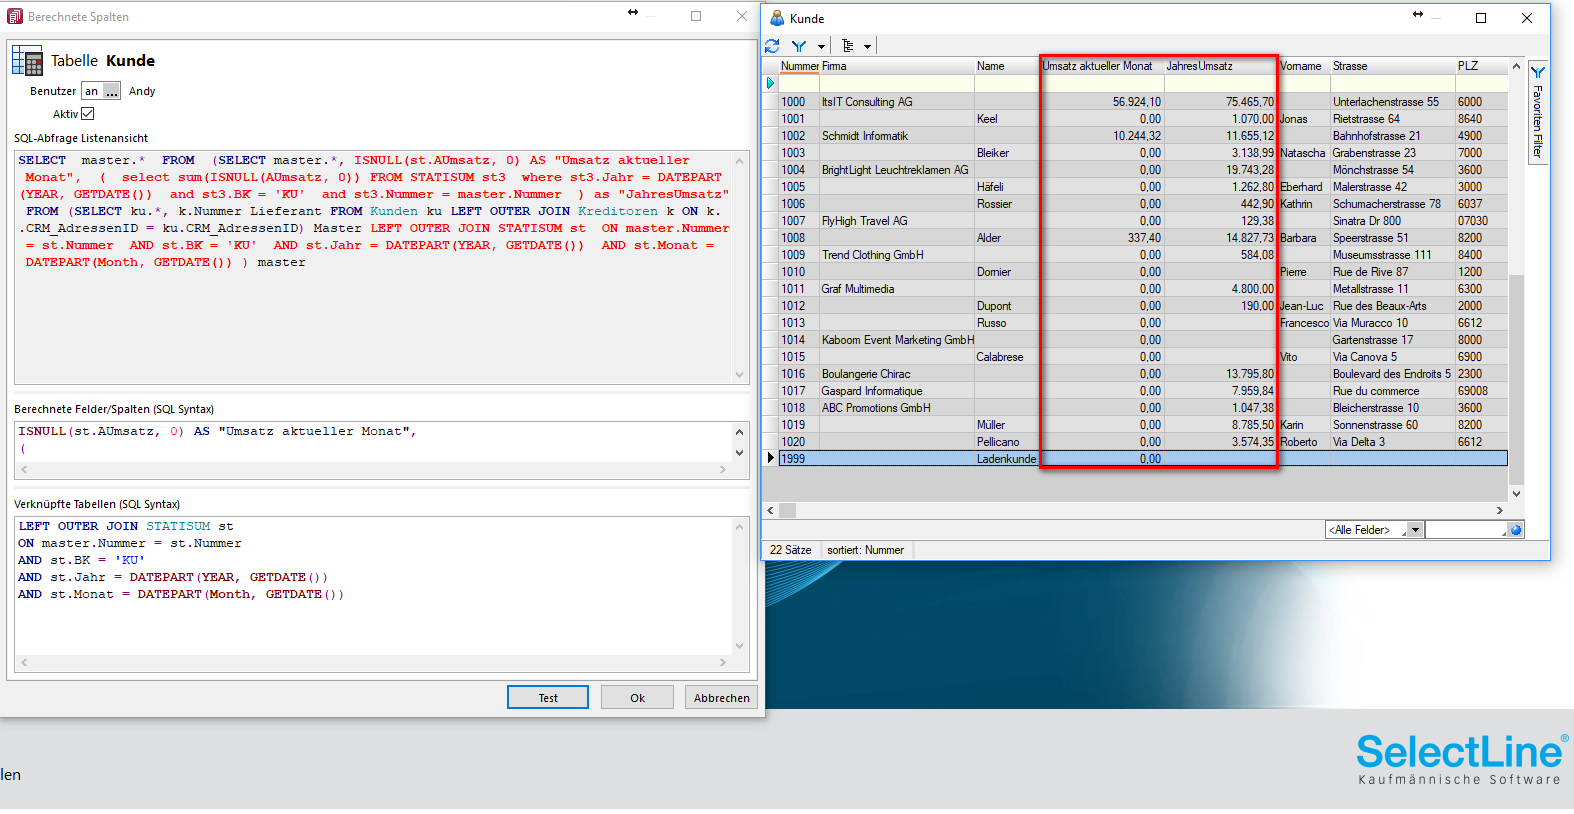Image resolution: width=1574 pixels, height=814 pixels.
Task: Click the table calculator icon beside Tabelle Kunde
Action: pos(27,61)
